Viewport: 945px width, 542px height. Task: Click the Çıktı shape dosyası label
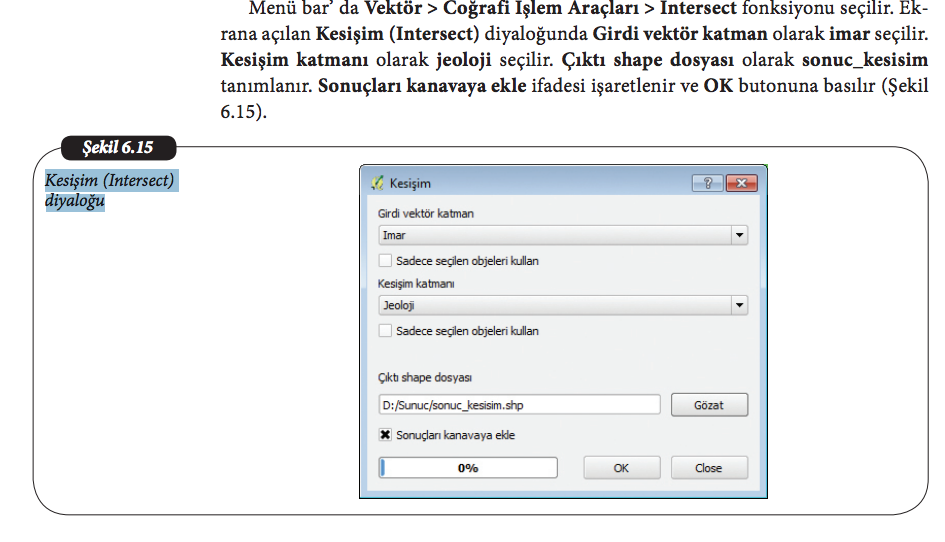pyautogui.click(x=424, y=378)
